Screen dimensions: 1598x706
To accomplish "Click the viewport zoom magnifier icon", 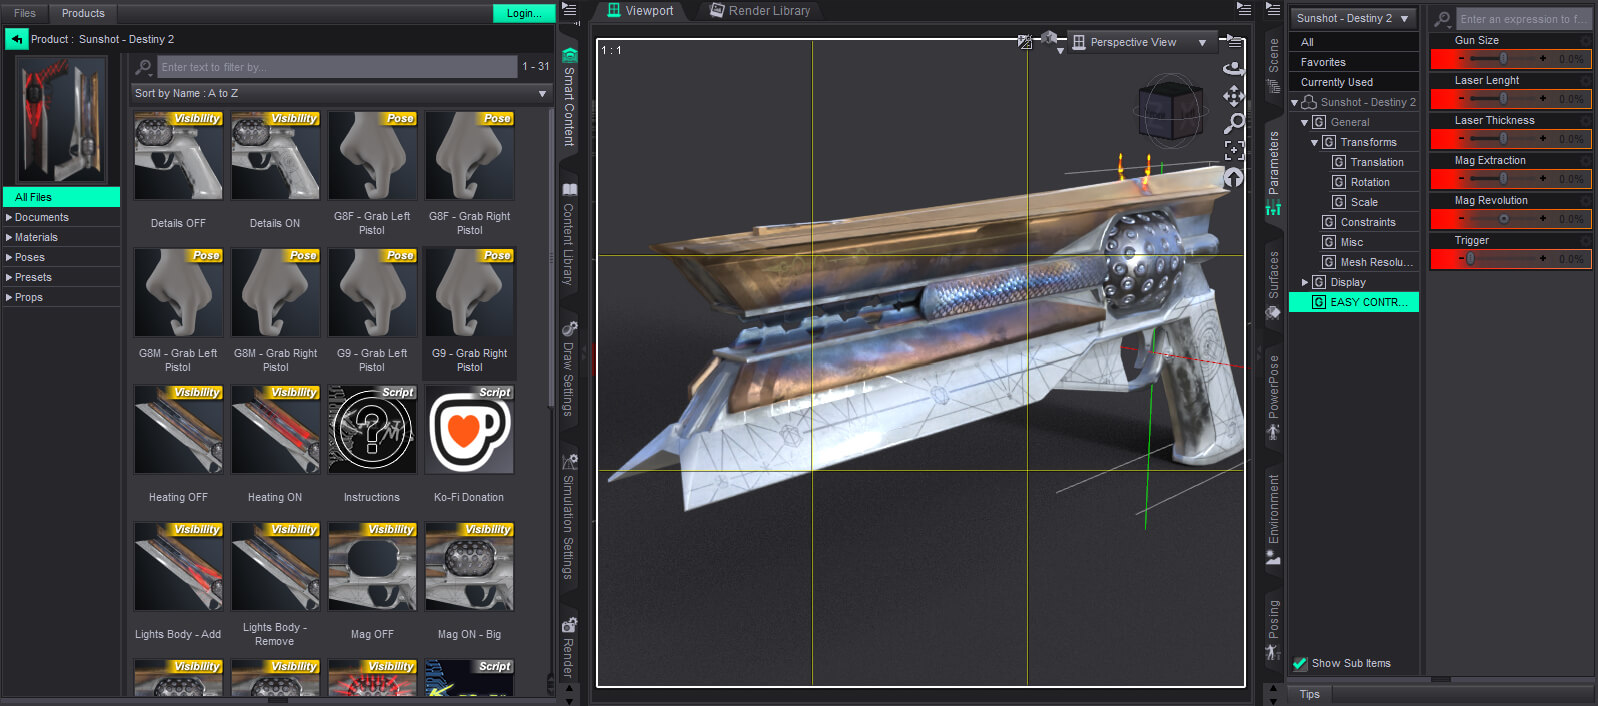I will click(1234, 124).
